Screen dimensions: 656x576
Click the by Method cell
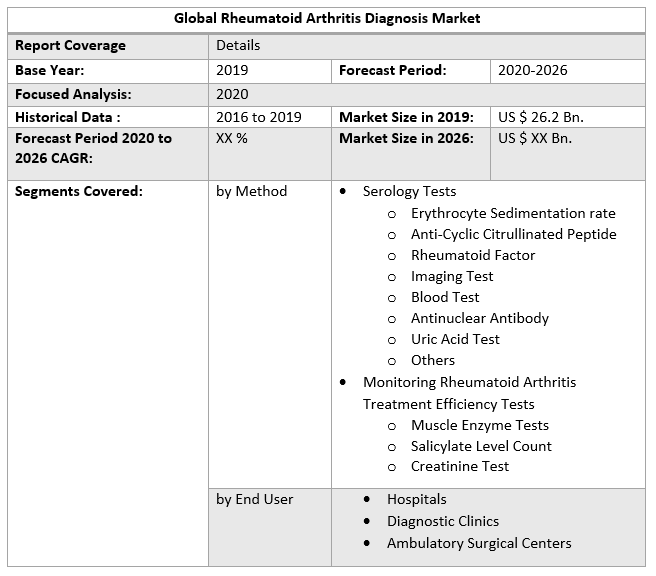click(x=251, y=191)
